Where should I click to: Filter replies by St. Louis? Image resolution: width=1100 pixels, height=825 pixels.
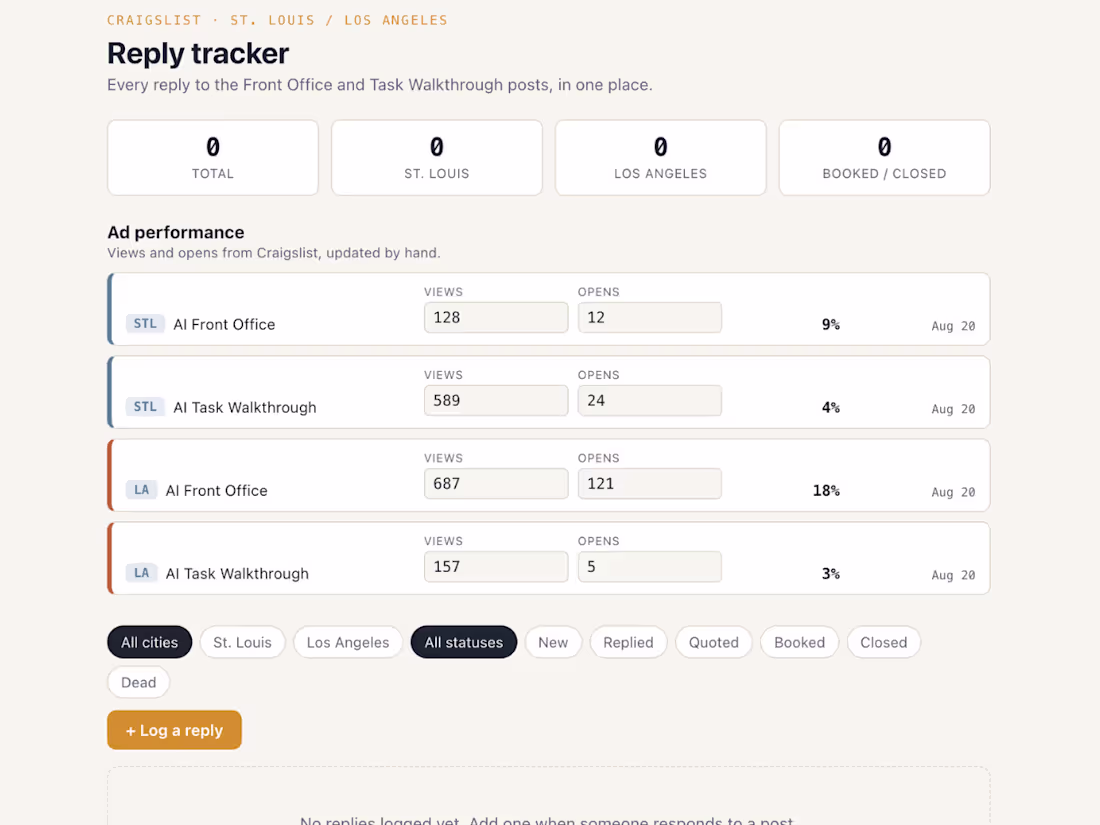[242, 642]
